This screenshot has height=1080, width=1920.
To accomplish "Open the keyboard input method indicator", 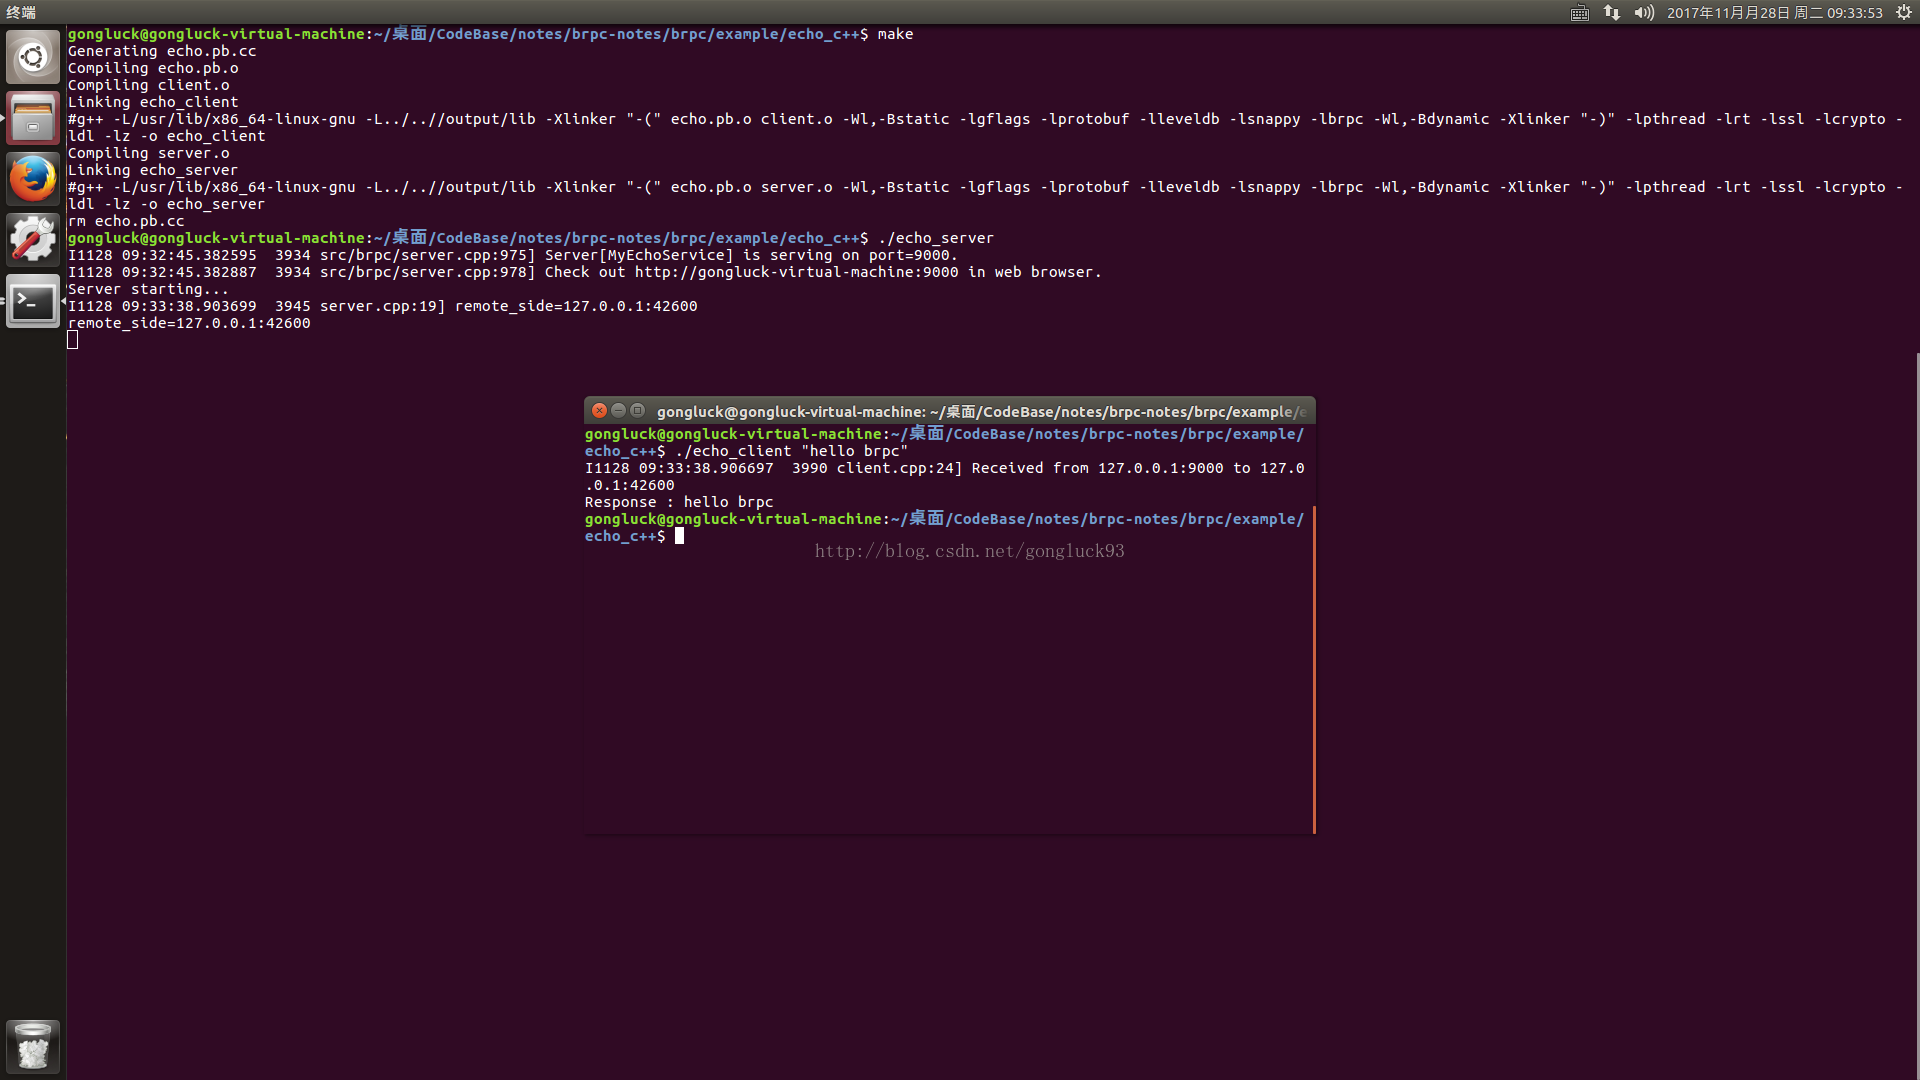I will point(1580,13).
